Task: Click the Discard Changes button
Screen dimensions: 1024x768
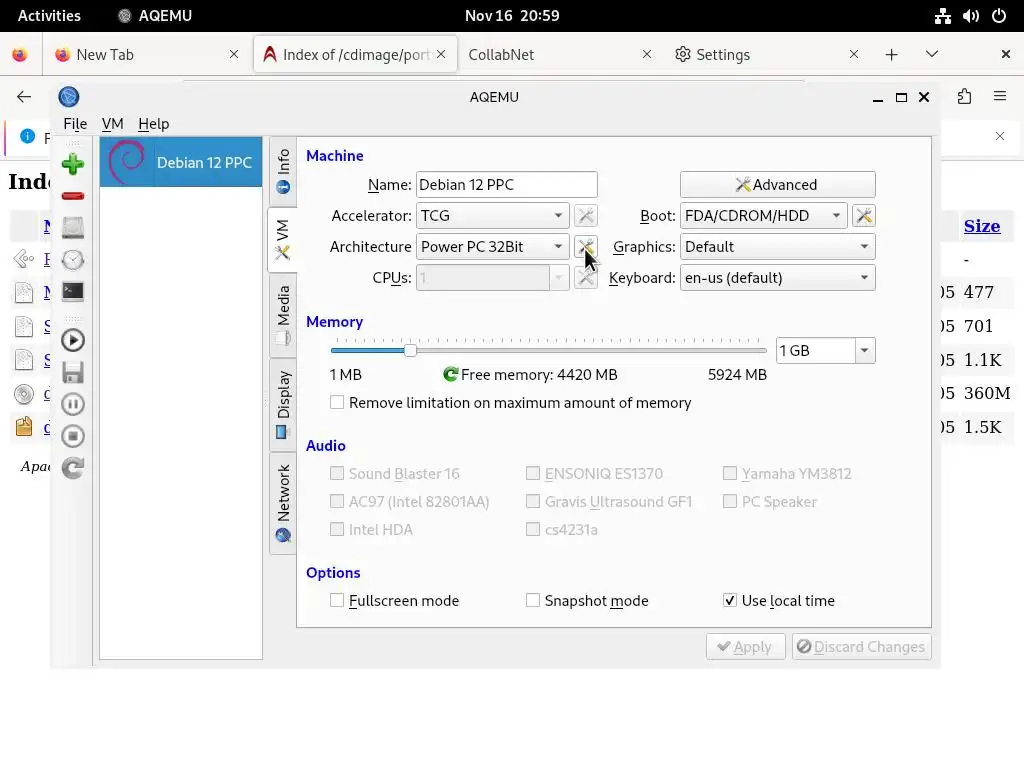Action: 861,647
